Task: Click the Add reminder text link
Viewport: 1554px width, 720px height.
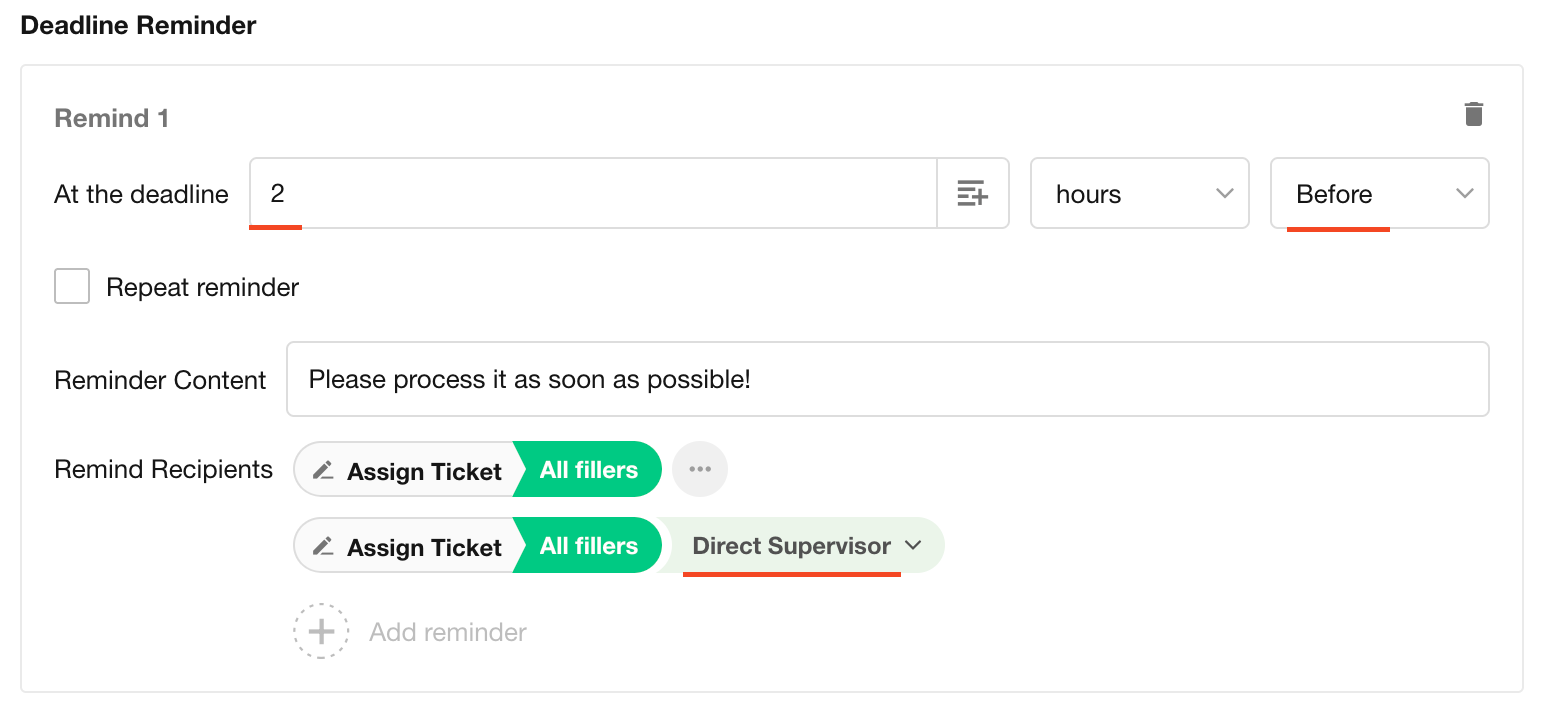Action: 448,632
